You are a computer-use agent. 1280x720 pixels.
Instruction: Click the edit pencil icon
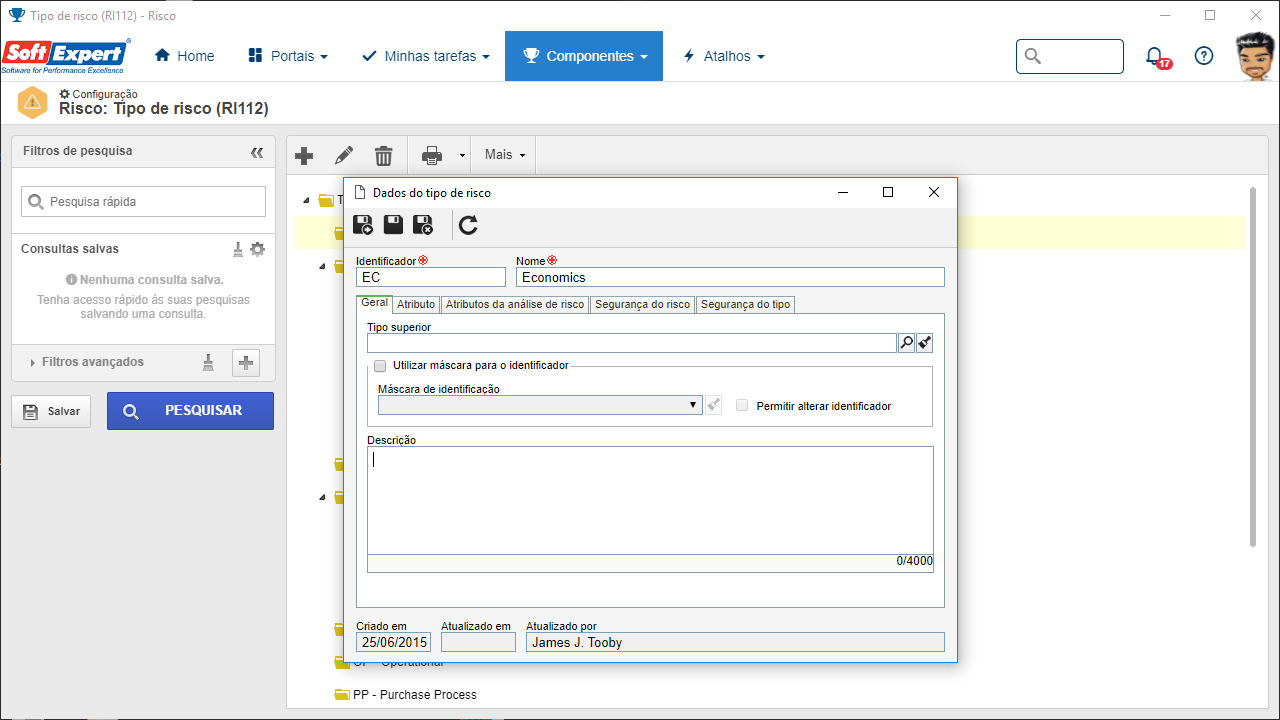344,155
